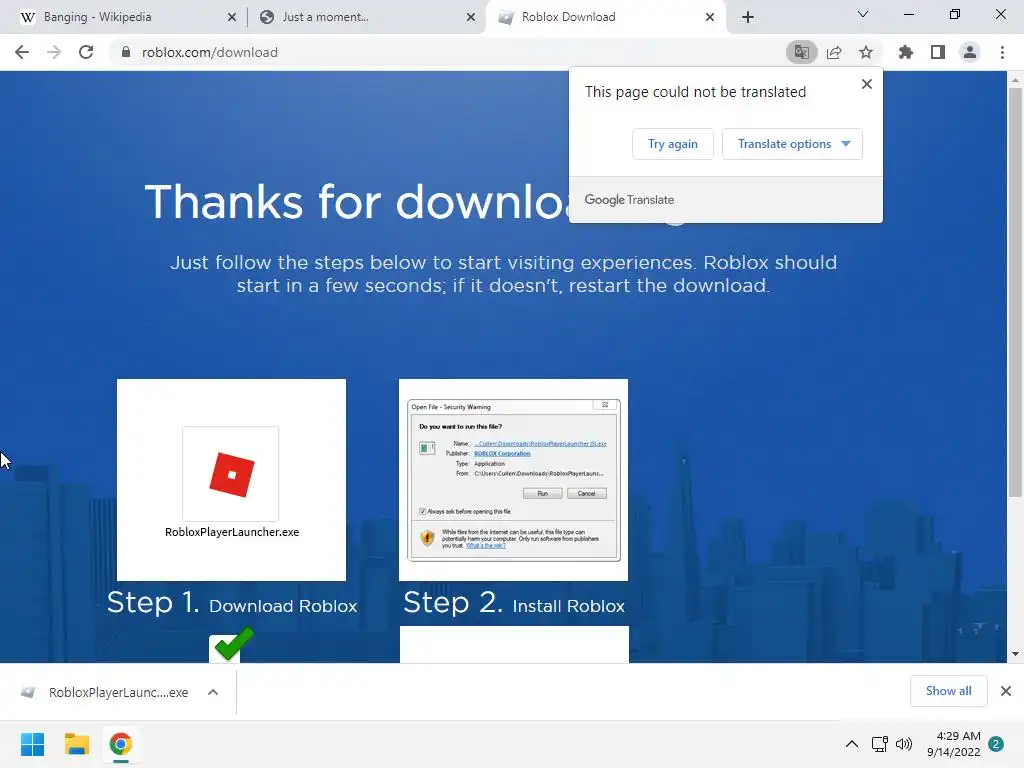
Task: Click Step 1. Download Roblox text
Action: point(232,603)
